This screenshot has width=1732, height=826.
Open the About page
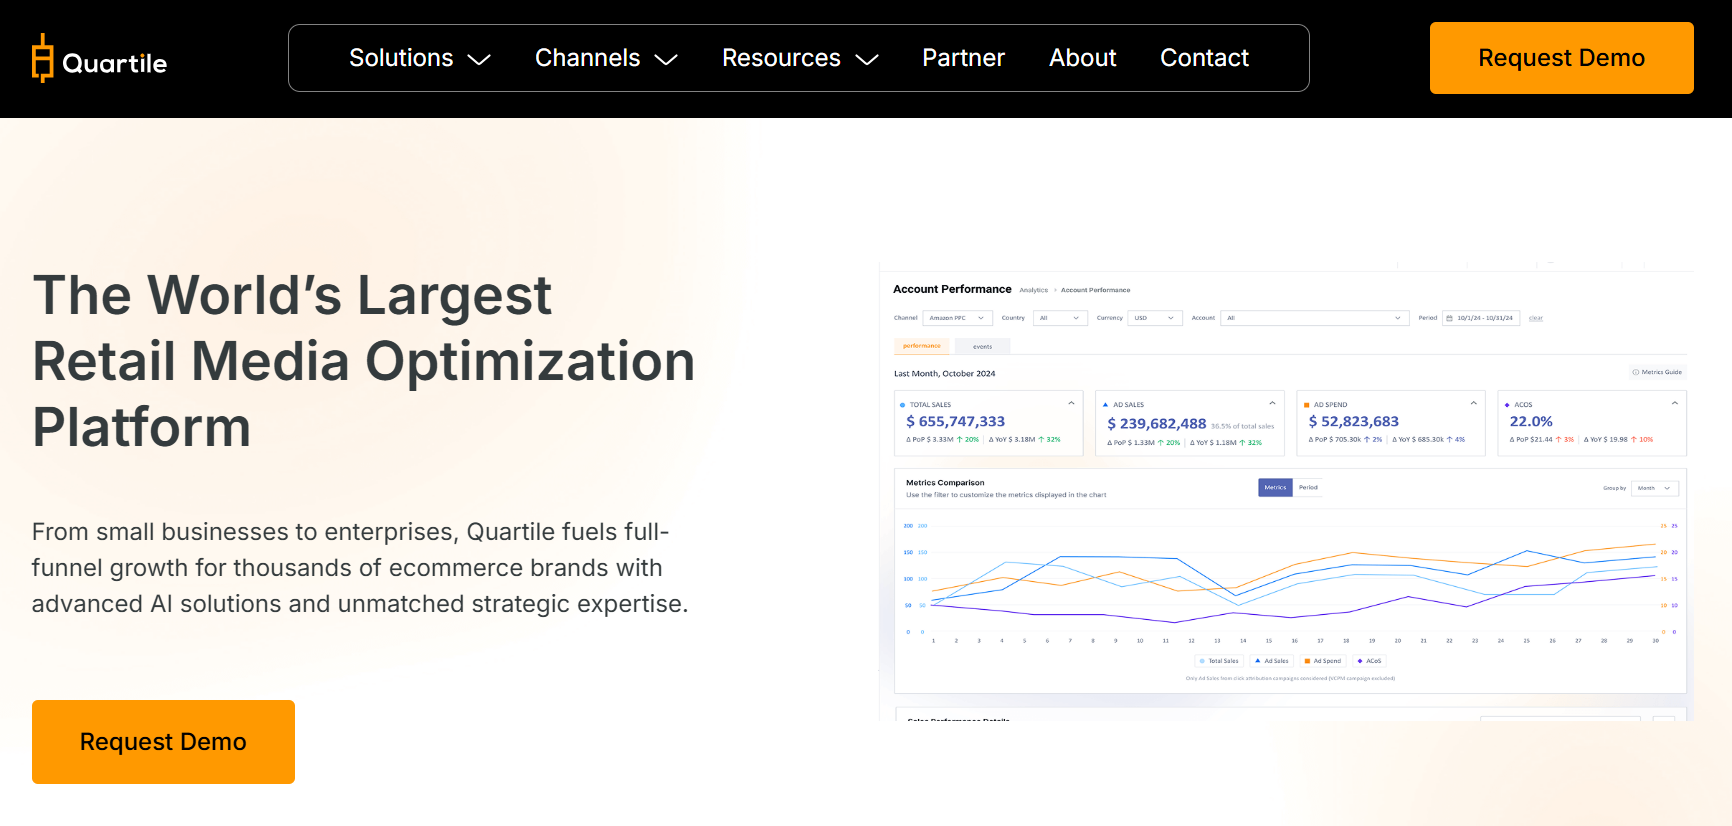[1082, 58]
